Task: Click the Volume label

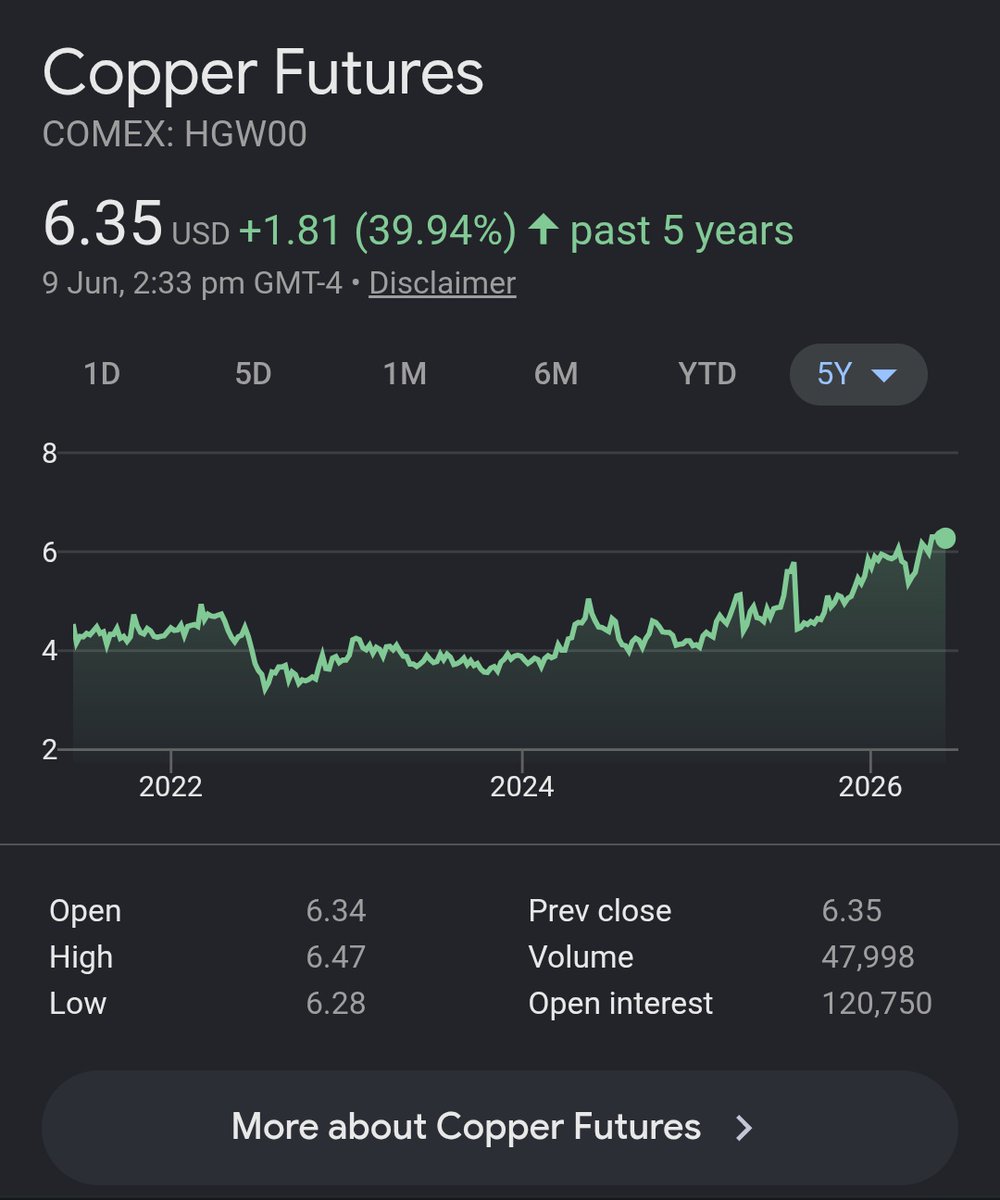Action: click(x=581, y=957)
